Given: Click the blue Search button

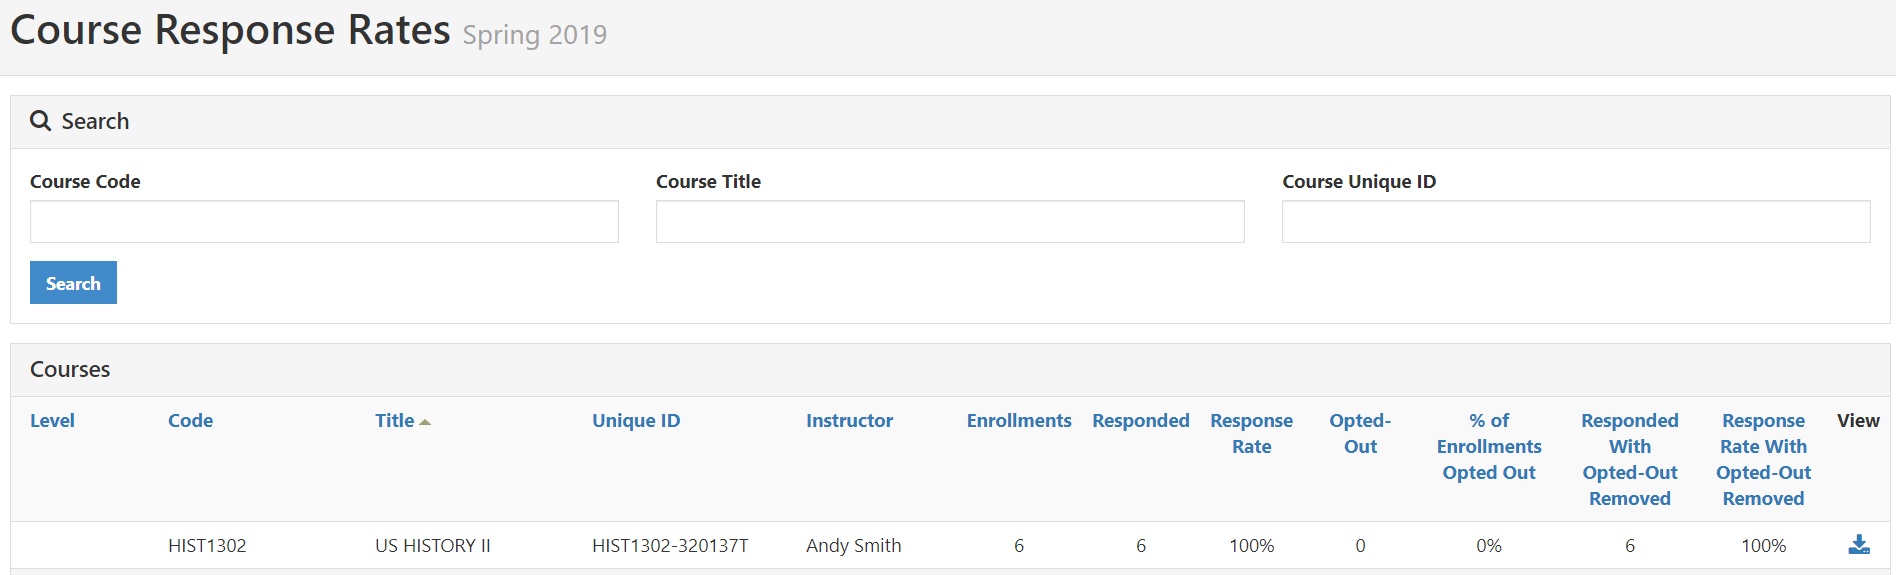Looking at the screenshot, I should point(73,283).
